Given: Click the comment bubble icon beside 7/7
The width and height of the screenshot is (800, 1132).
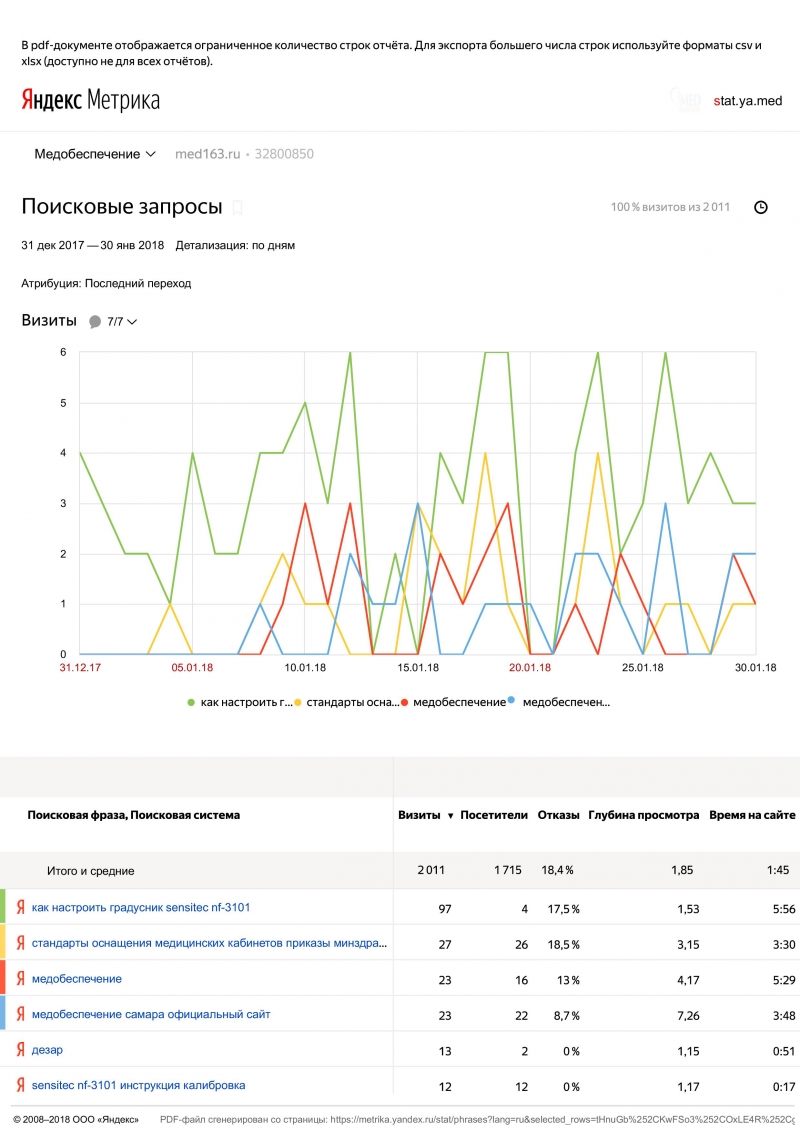Looking at the screenshot, I should [x=95, y=322].
